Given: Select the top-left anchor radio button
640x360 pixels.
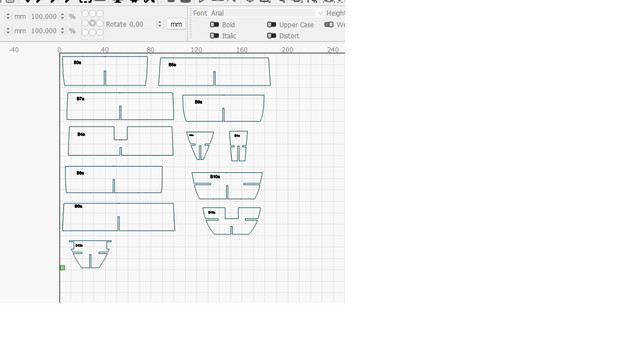Looking at the screenshot, I should pos(85,14).
